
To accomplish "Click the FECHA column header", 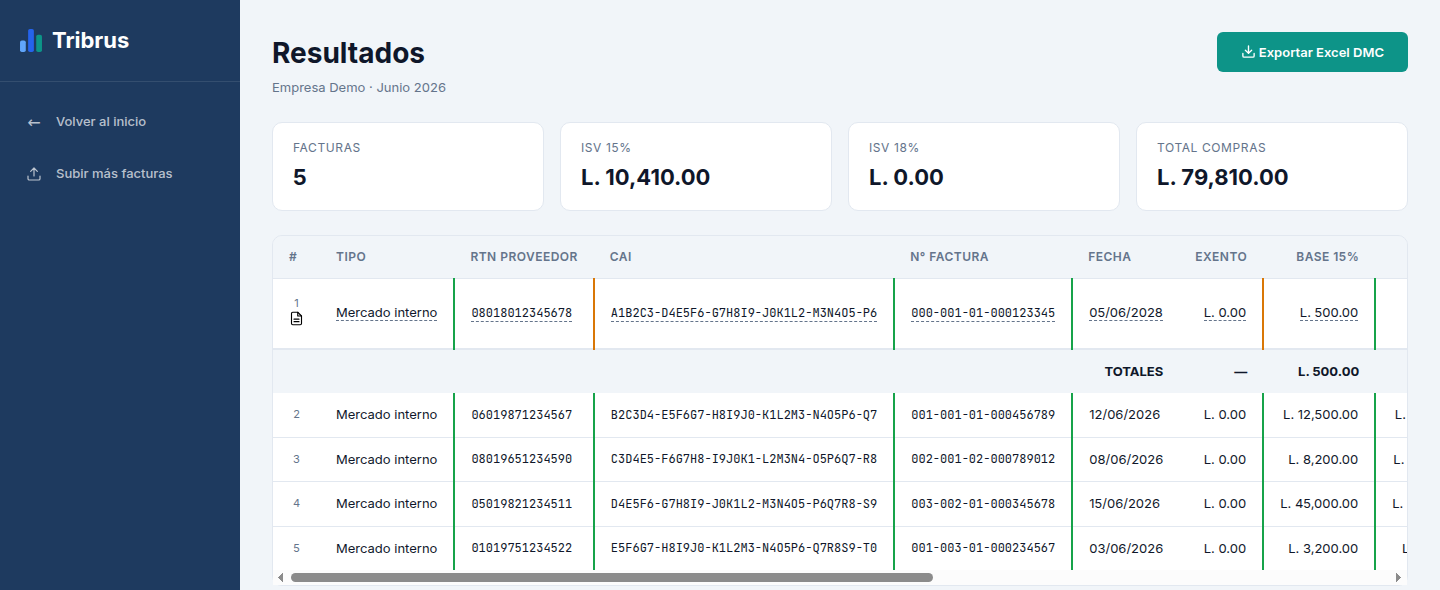I will click(x=1109, y=257).
